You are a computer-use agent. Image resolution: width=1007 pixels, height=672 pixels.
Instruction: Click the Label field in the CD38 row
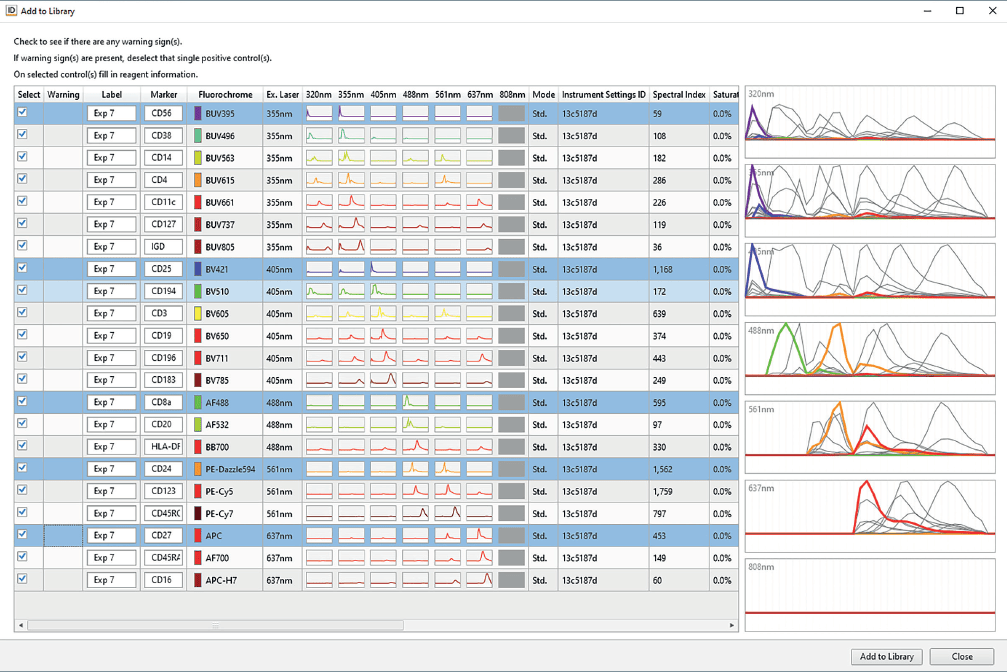tap(111, 136)
